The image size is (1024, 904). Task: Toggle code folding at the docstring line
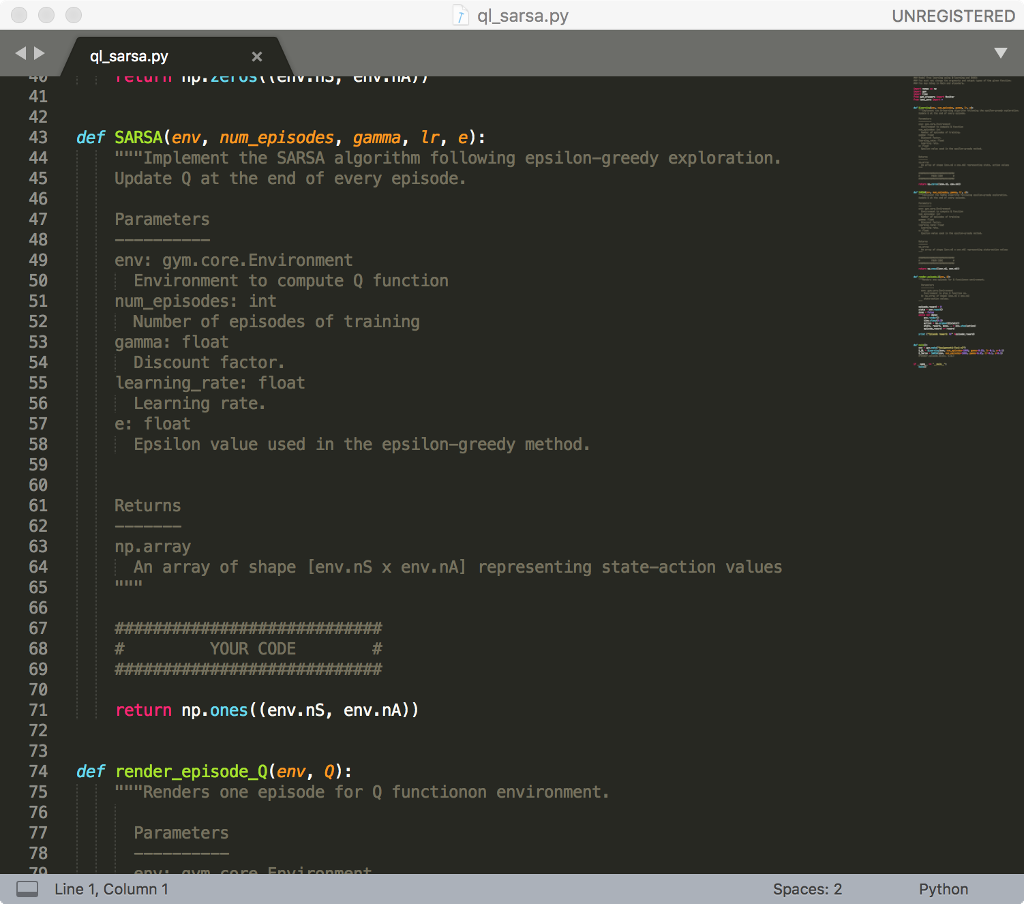pyautogui.click(x=61, y=157)
